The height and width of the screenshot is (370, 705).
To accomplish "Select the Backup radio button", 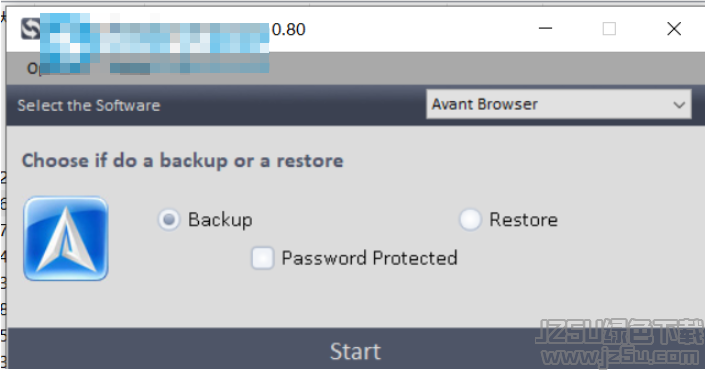I will 169,220.
